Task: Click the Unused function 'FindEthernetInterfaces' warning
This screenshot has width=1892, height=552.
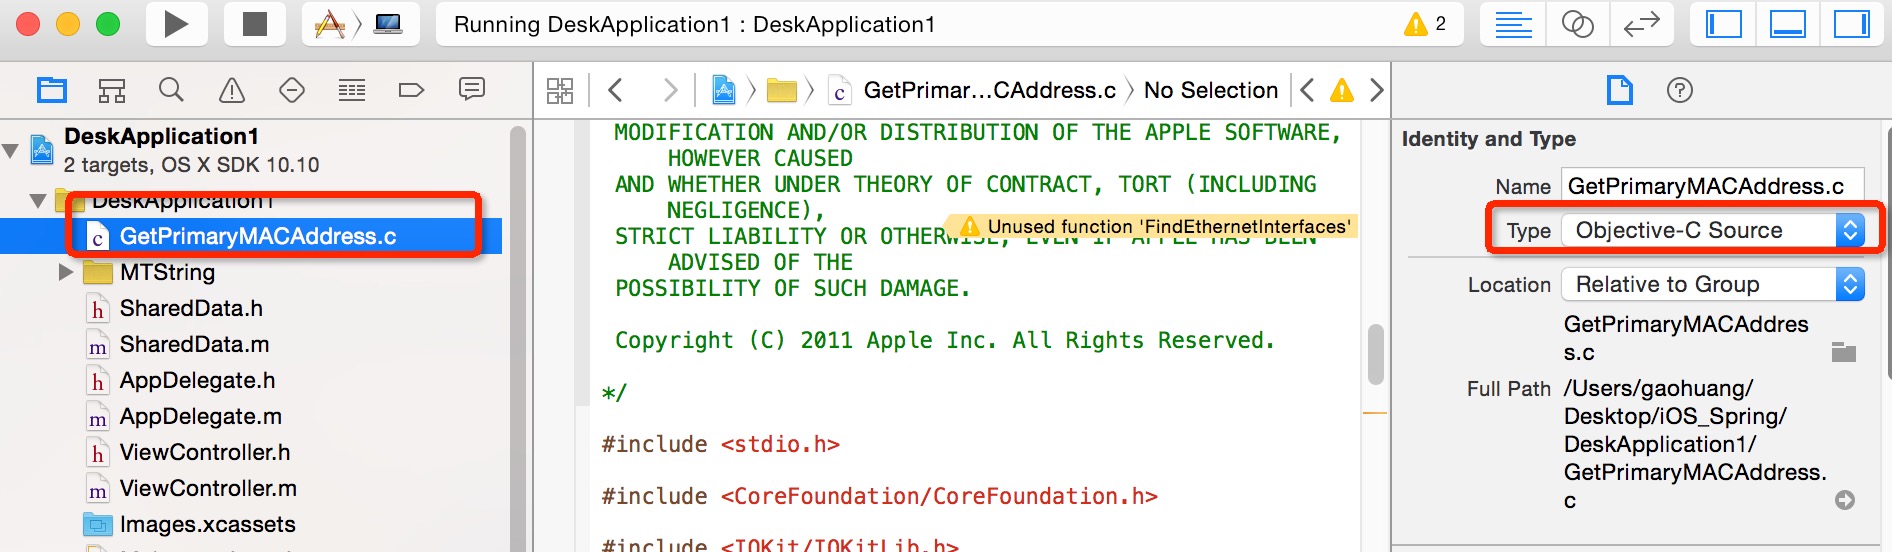Action: [x=1151, y=226]
